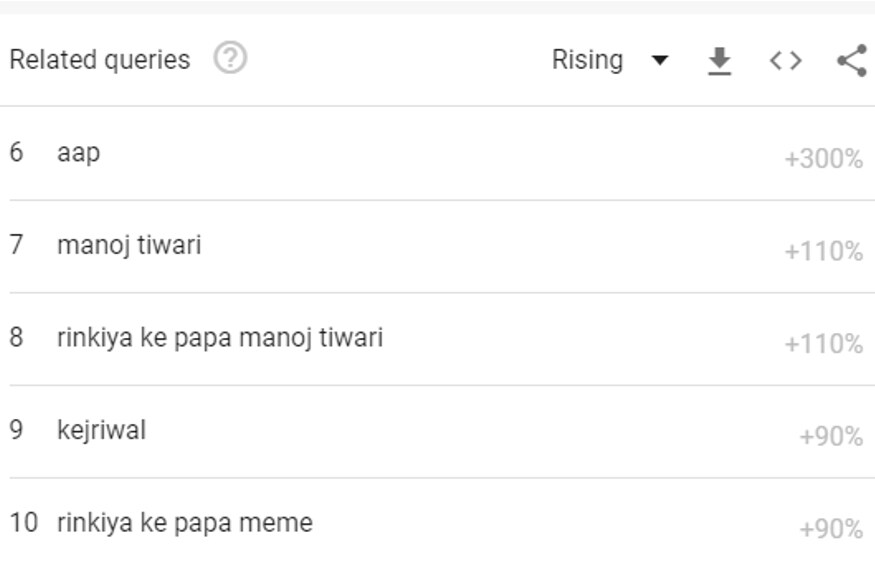Image resolution: width=875 pixels, height=583 pixels.
Task: Open the 'aap' related query
Action: (x=79, y=152)
